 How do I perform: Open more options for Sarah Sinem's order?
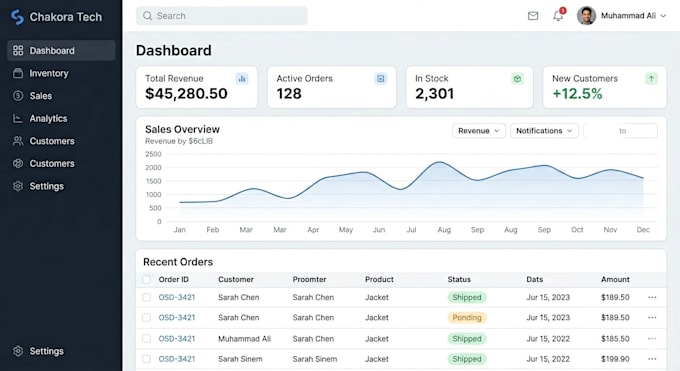[x=652, y=359]
